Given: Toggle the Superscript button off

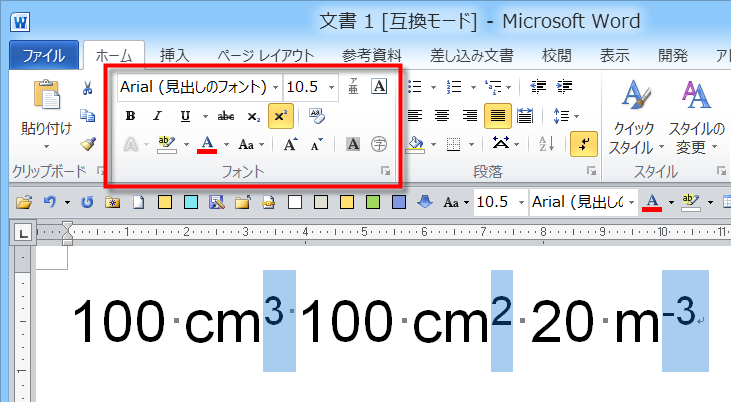Looking at the screenshot, I should (281, 116).
